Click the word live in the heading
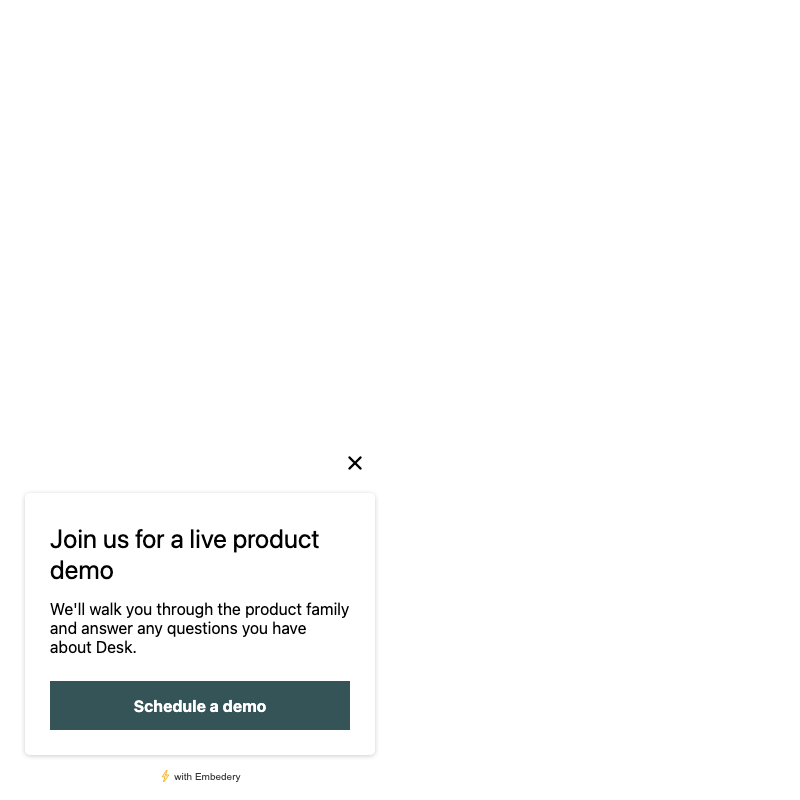The height and width of the screenshot is (800, 800). coord(208,539)
